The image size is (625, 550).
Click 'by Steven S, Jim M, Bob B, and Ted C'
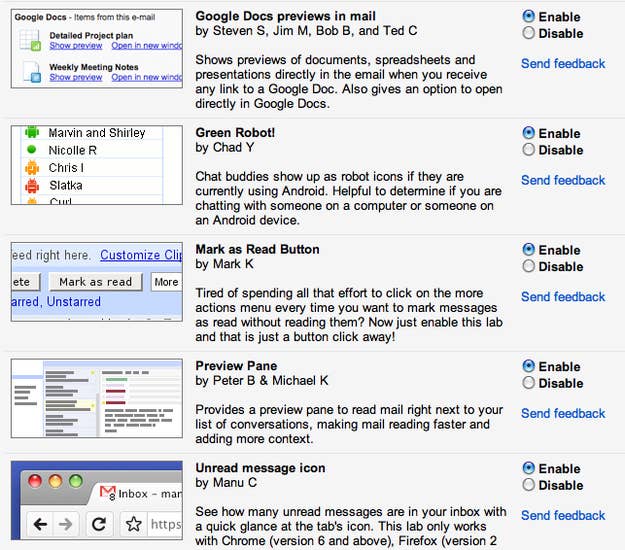pos(306,31)
